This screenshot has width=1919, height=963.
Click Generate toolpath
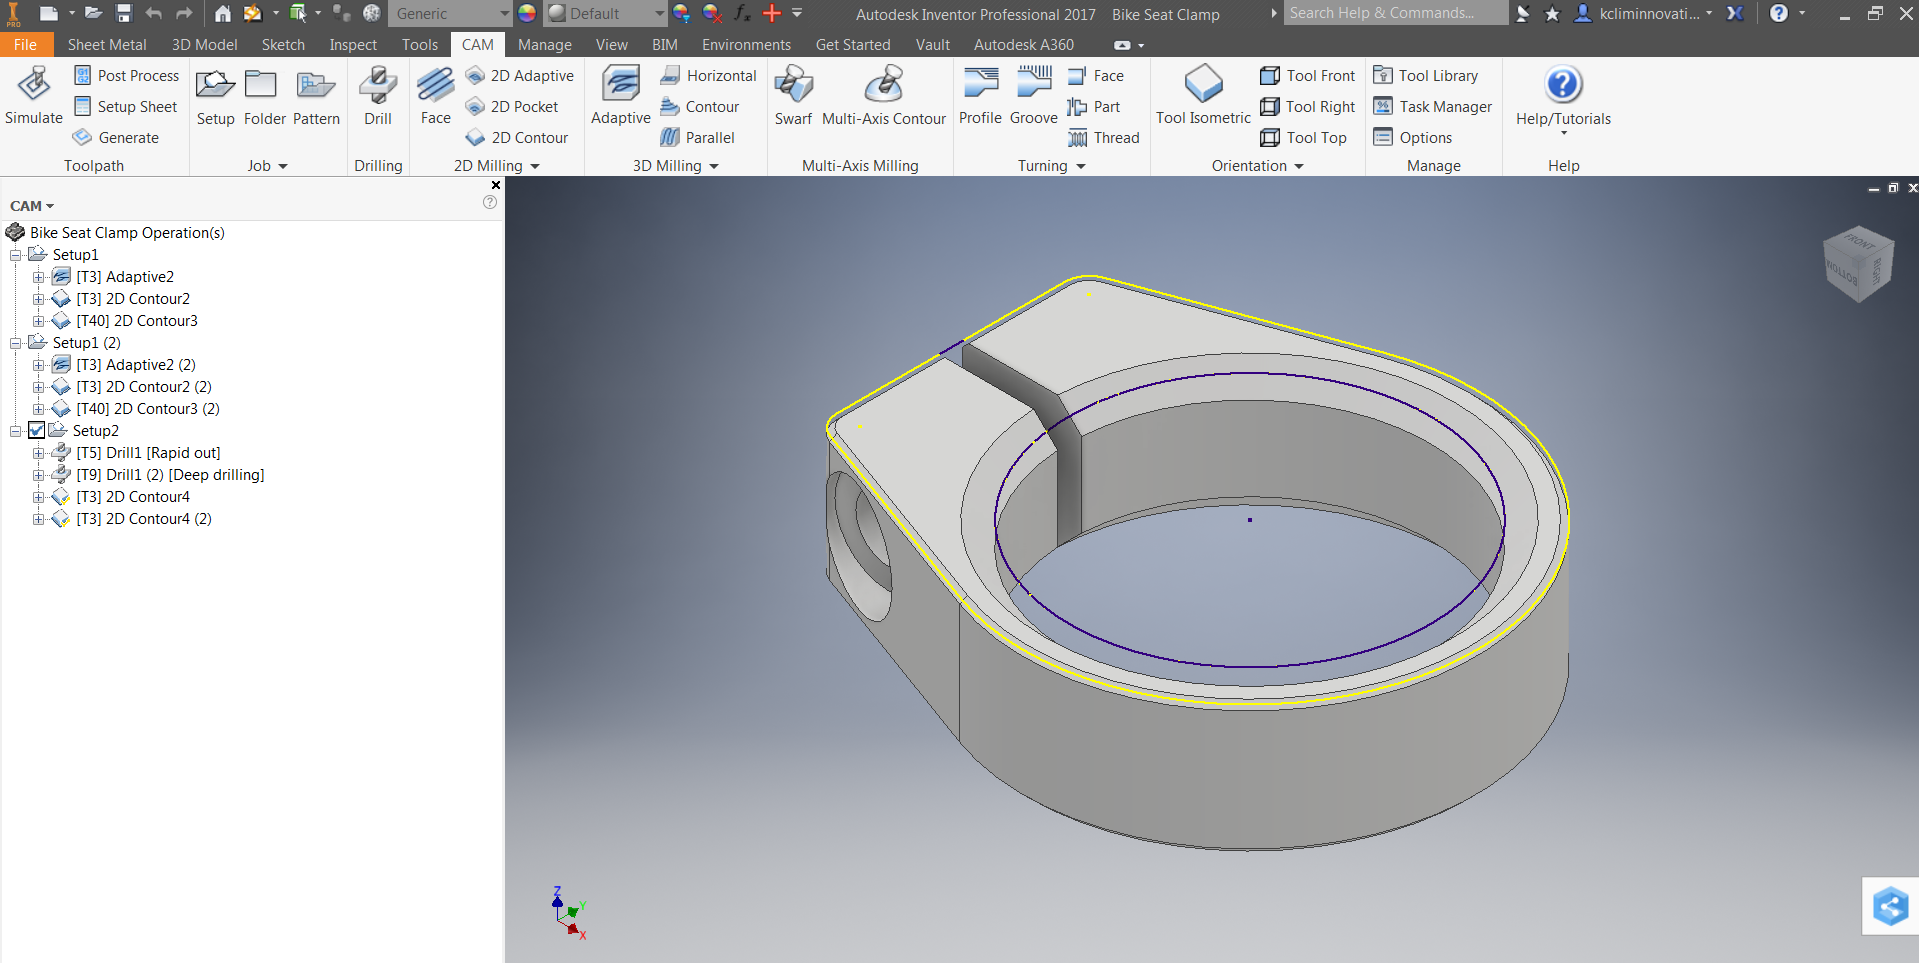pos(116,138)
